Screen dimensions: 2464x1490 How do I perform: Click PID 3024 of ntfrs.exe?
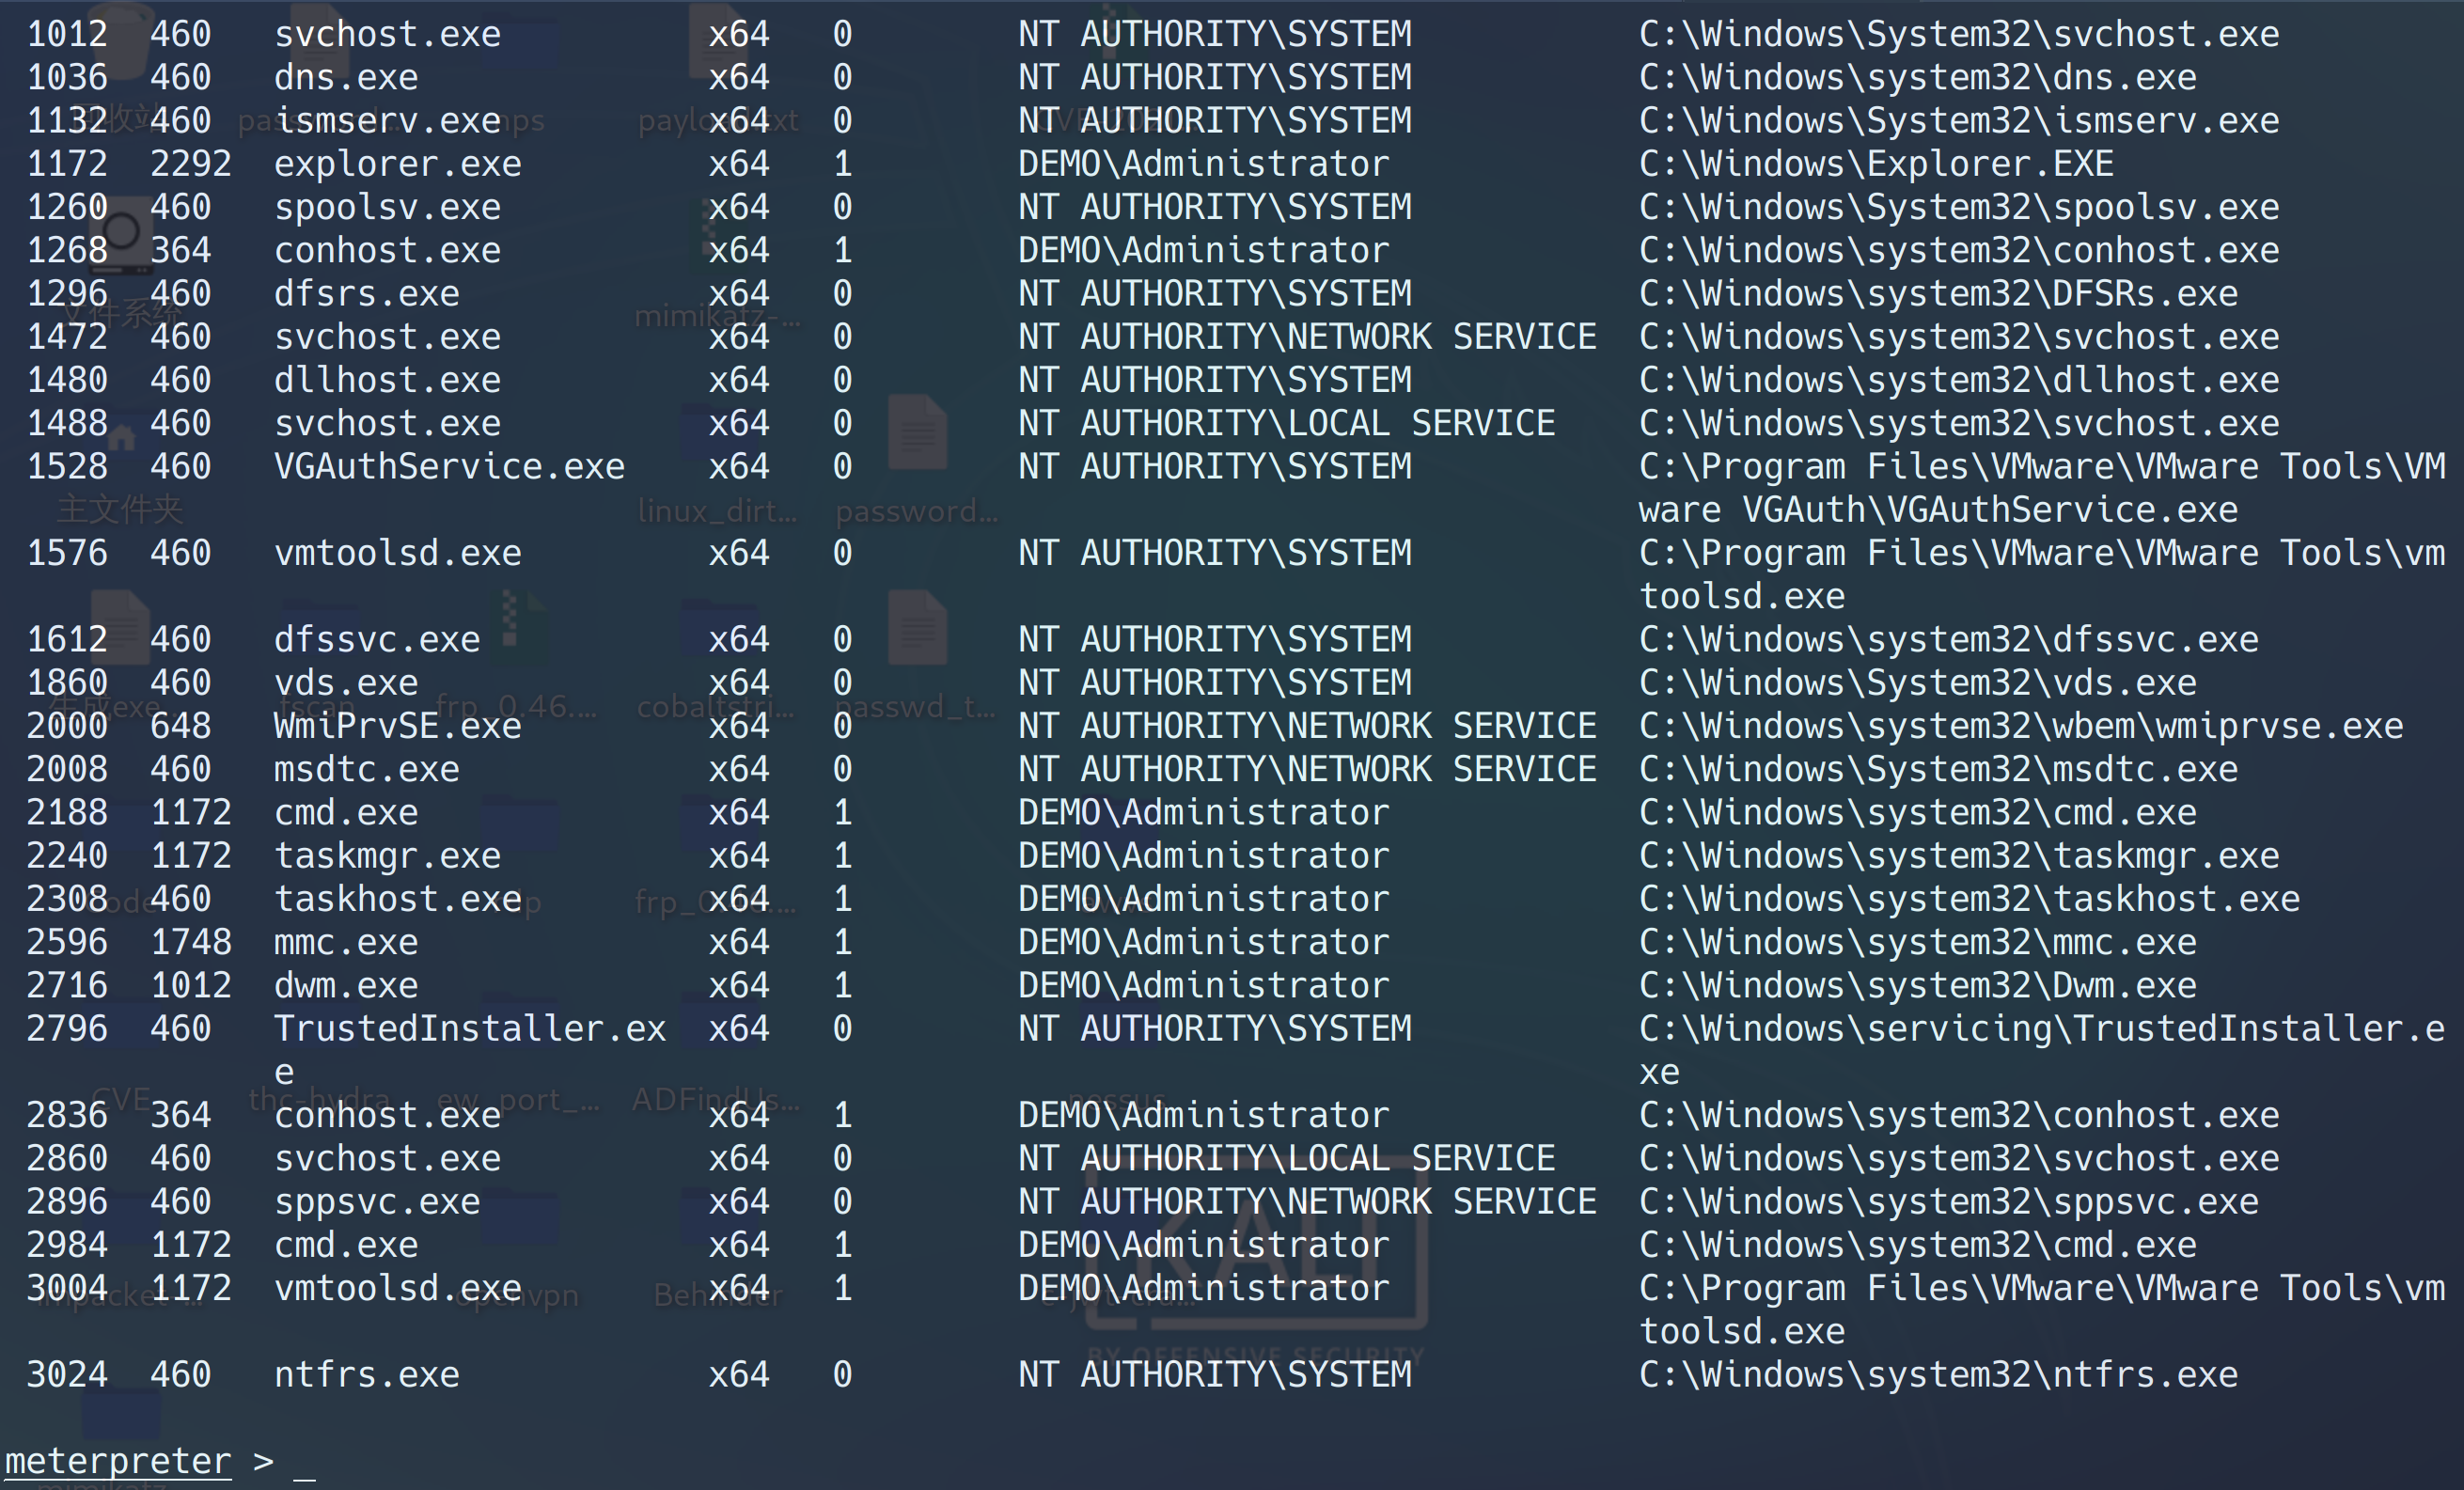pyautogui.click(x=66, y=1375)
